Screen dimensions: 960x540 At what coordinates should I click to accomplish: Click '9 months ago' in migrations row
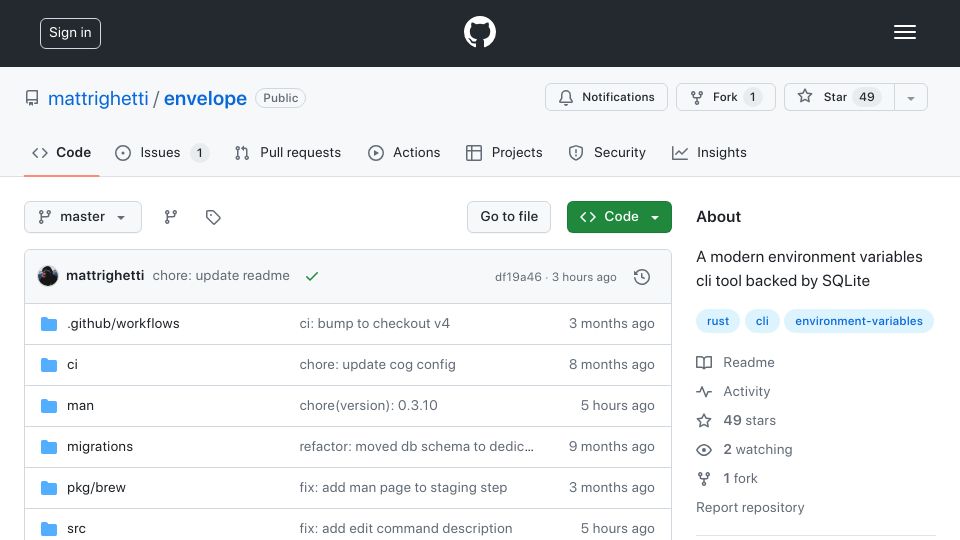[612, 446]
